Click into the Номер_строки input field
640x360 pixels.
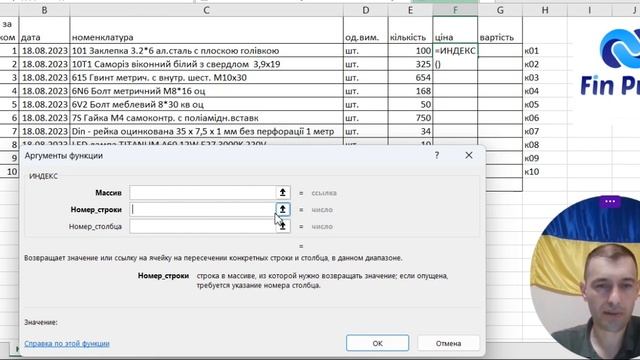(x=202, y=209)
